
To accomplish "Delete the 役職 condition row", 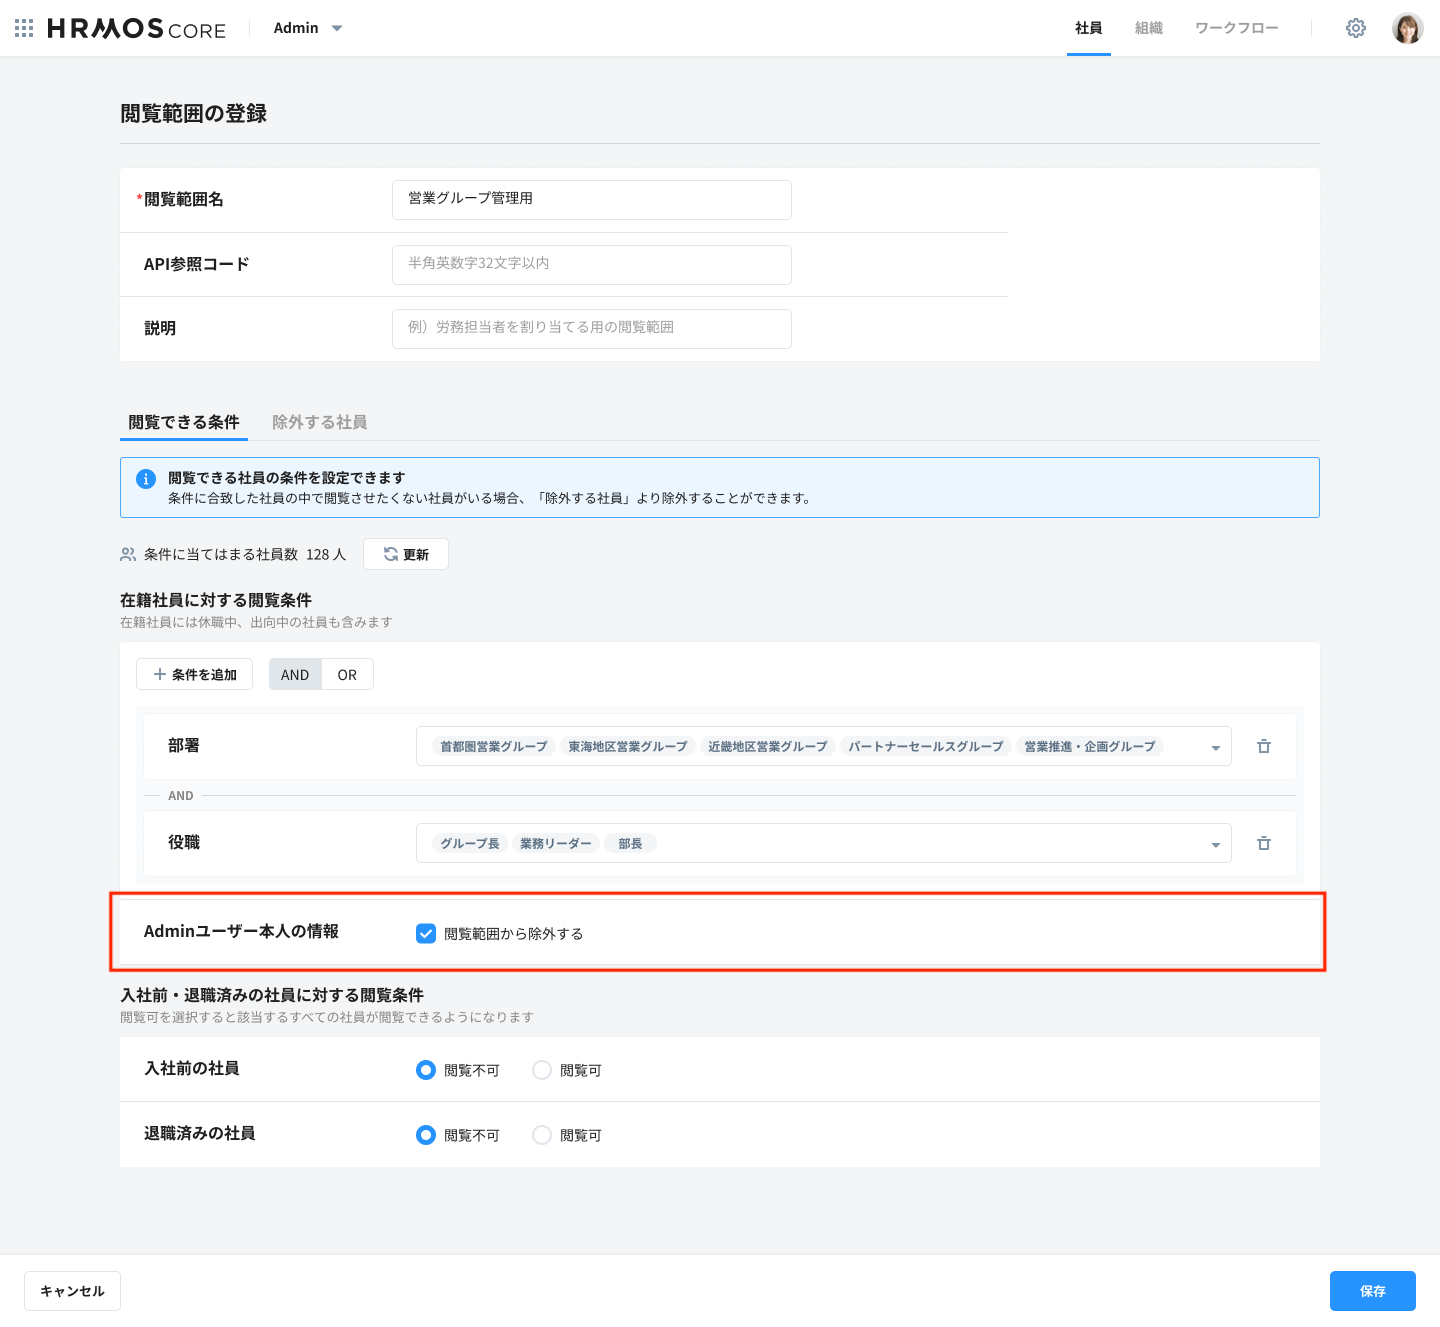I will tap(1264, 843).
